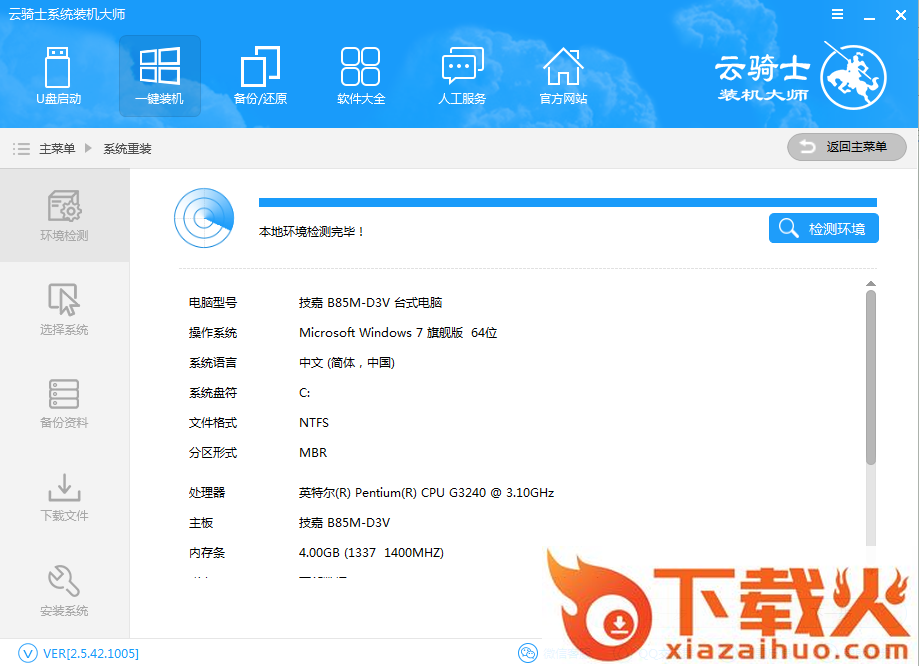919x666 pixels.
Task: Click the version icon in status bar
Action: pos(28,653)
